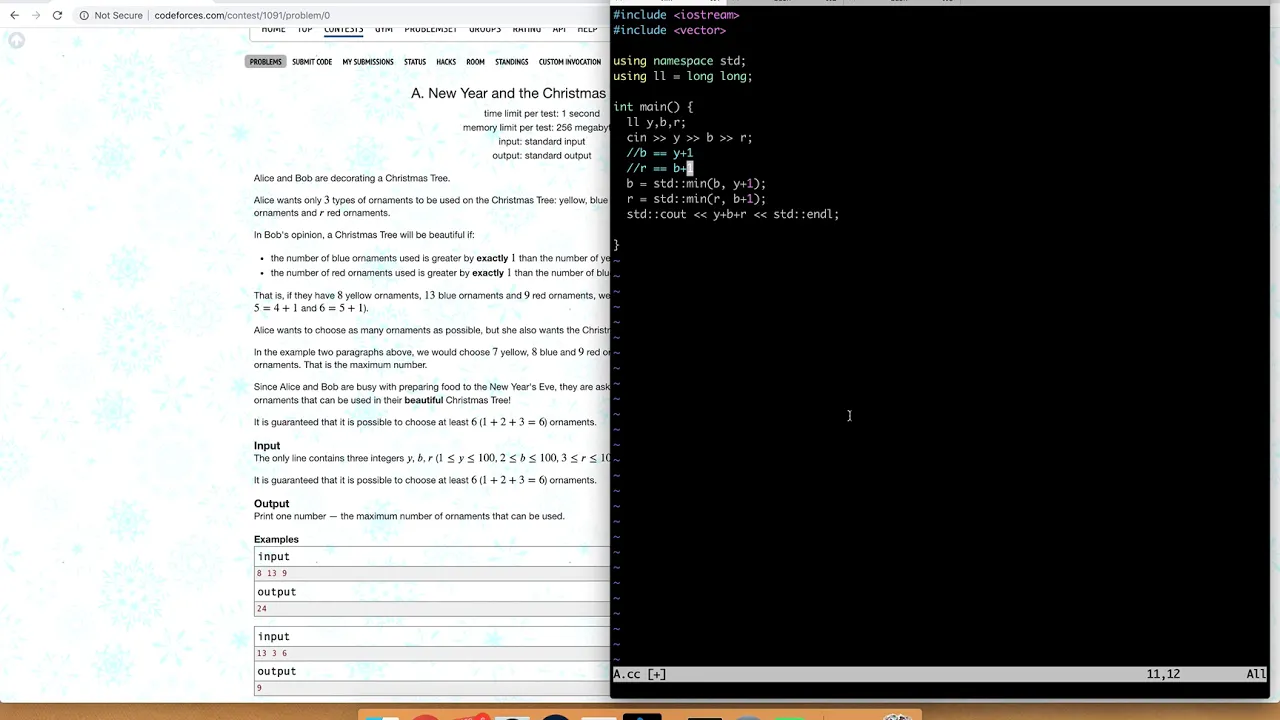Click 'Alice and Bob are decorating a Christmas Tree.'

(x=352, y=178)
